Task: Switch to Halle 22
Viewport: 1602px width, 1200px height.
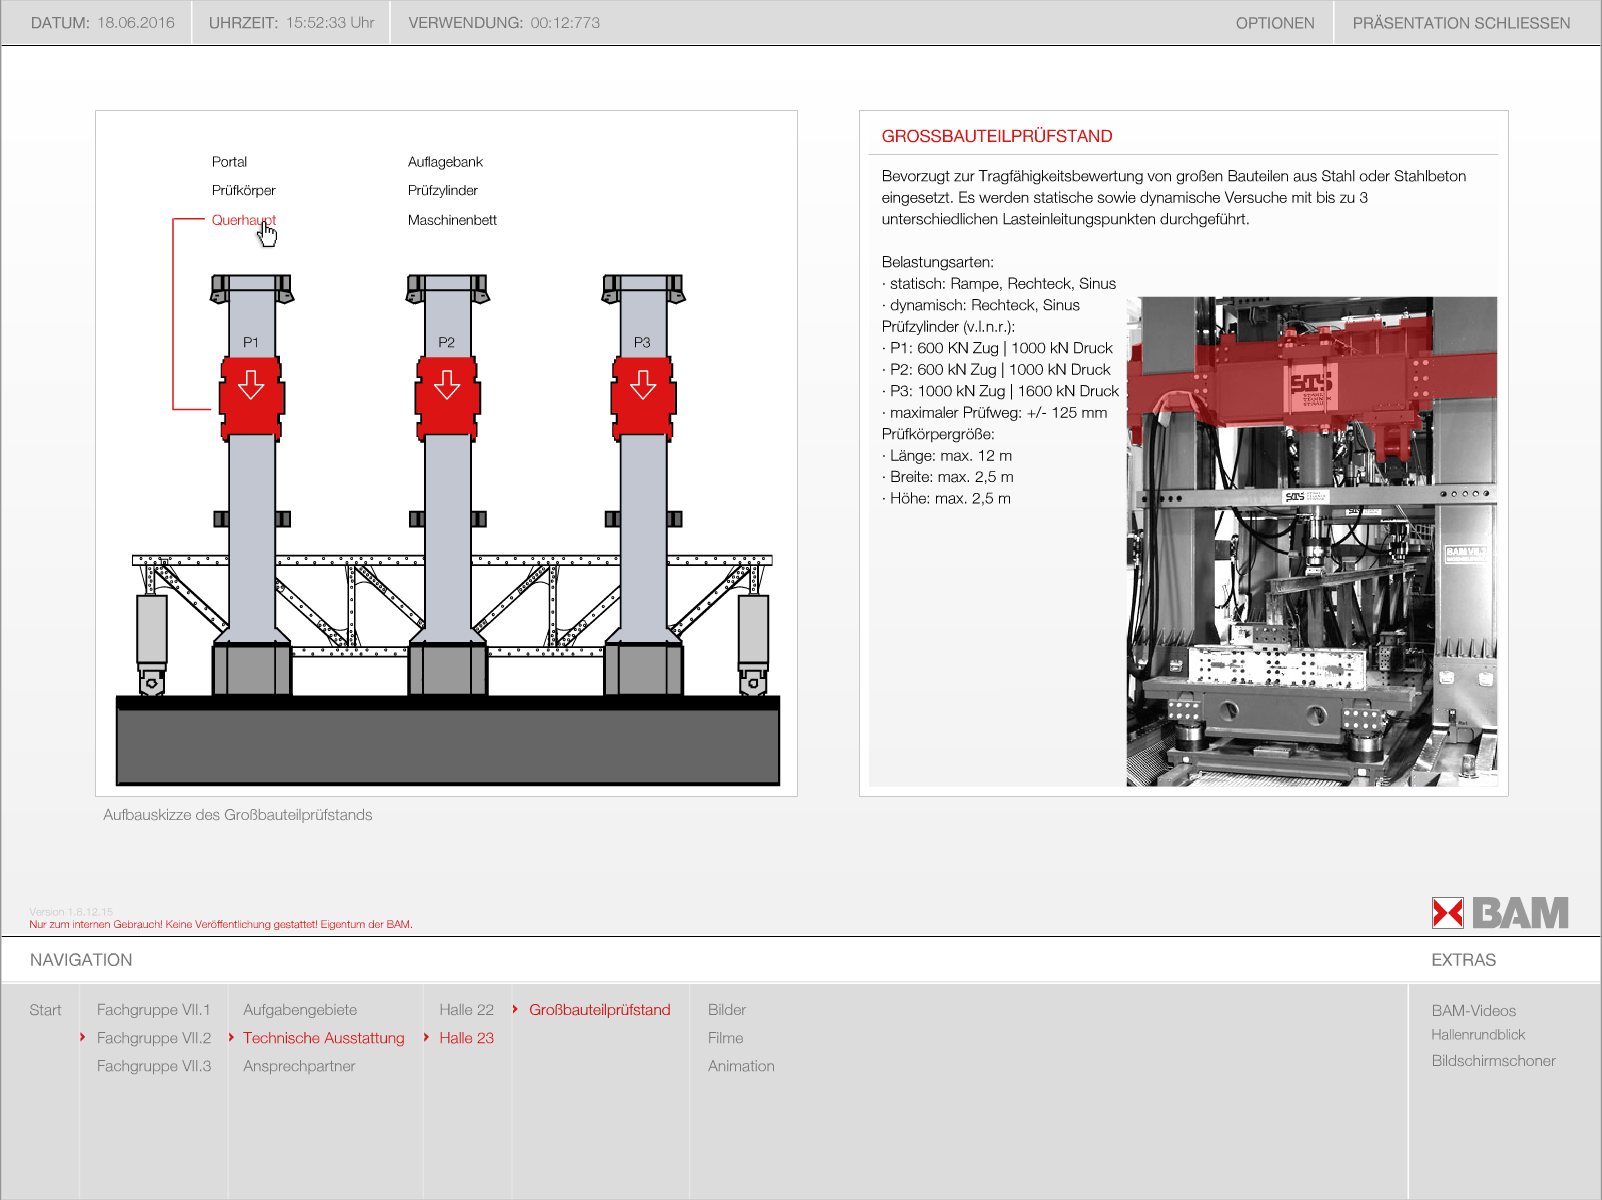Action: pos(466,1010)
